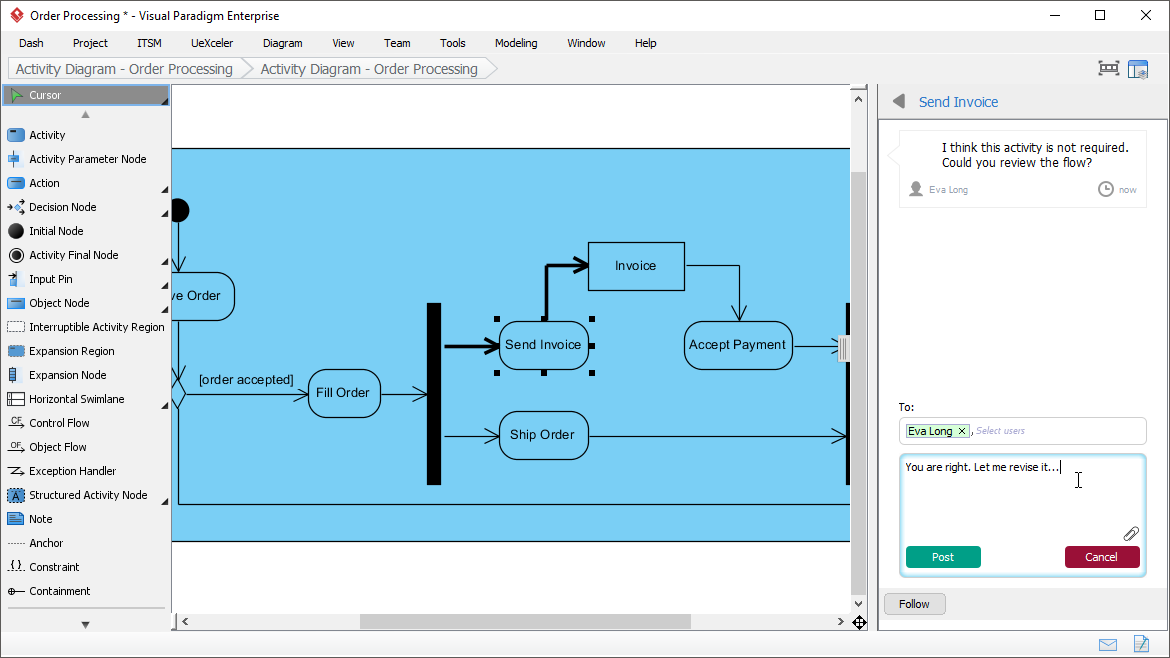The width and height of the screenshot is (1170, 658).
Task: Select the Send Invoice action node
Action: [544, 345]
